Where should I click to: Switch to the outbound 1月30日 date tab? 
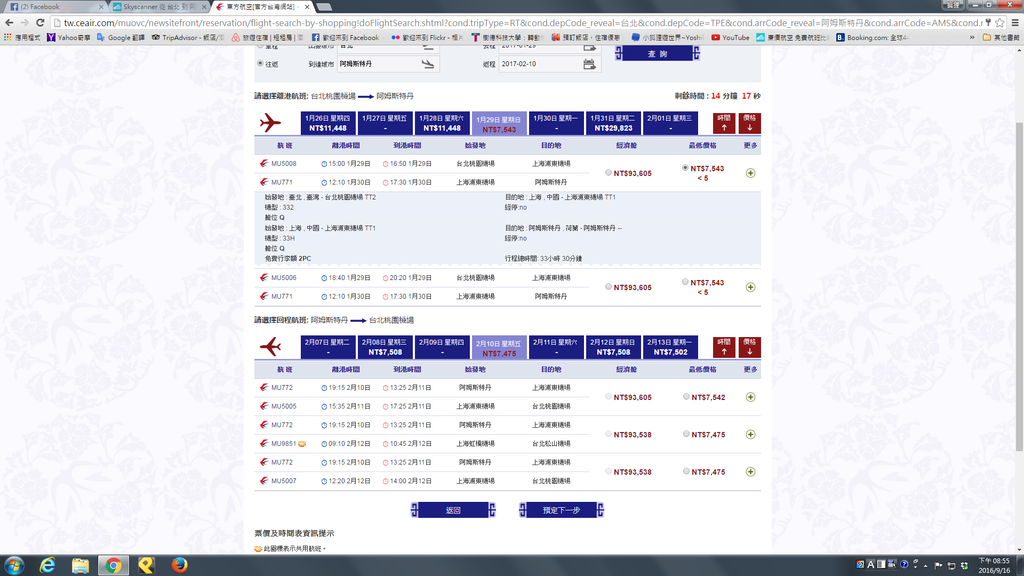[556, 123]
